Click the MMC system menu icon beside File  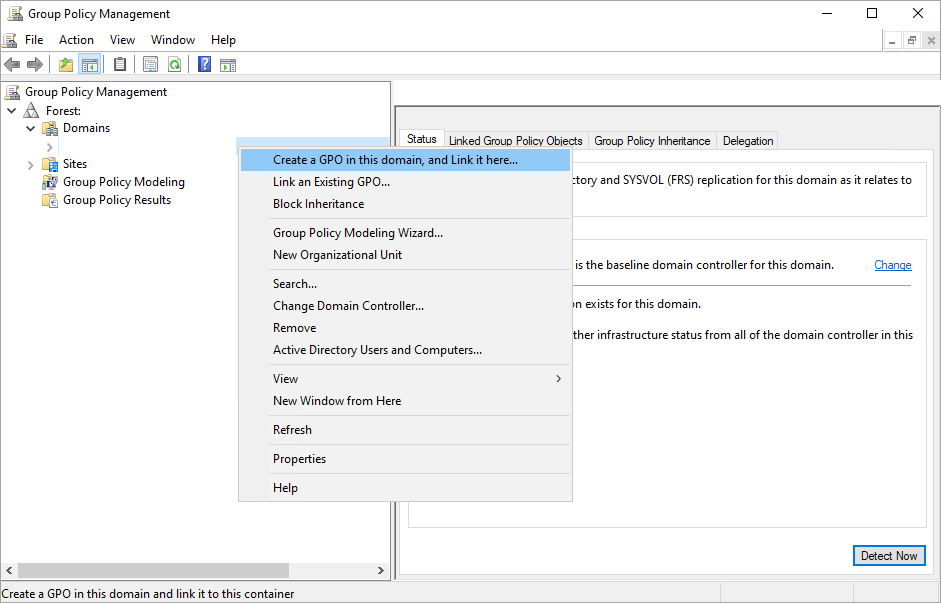[x=10, y=40]
